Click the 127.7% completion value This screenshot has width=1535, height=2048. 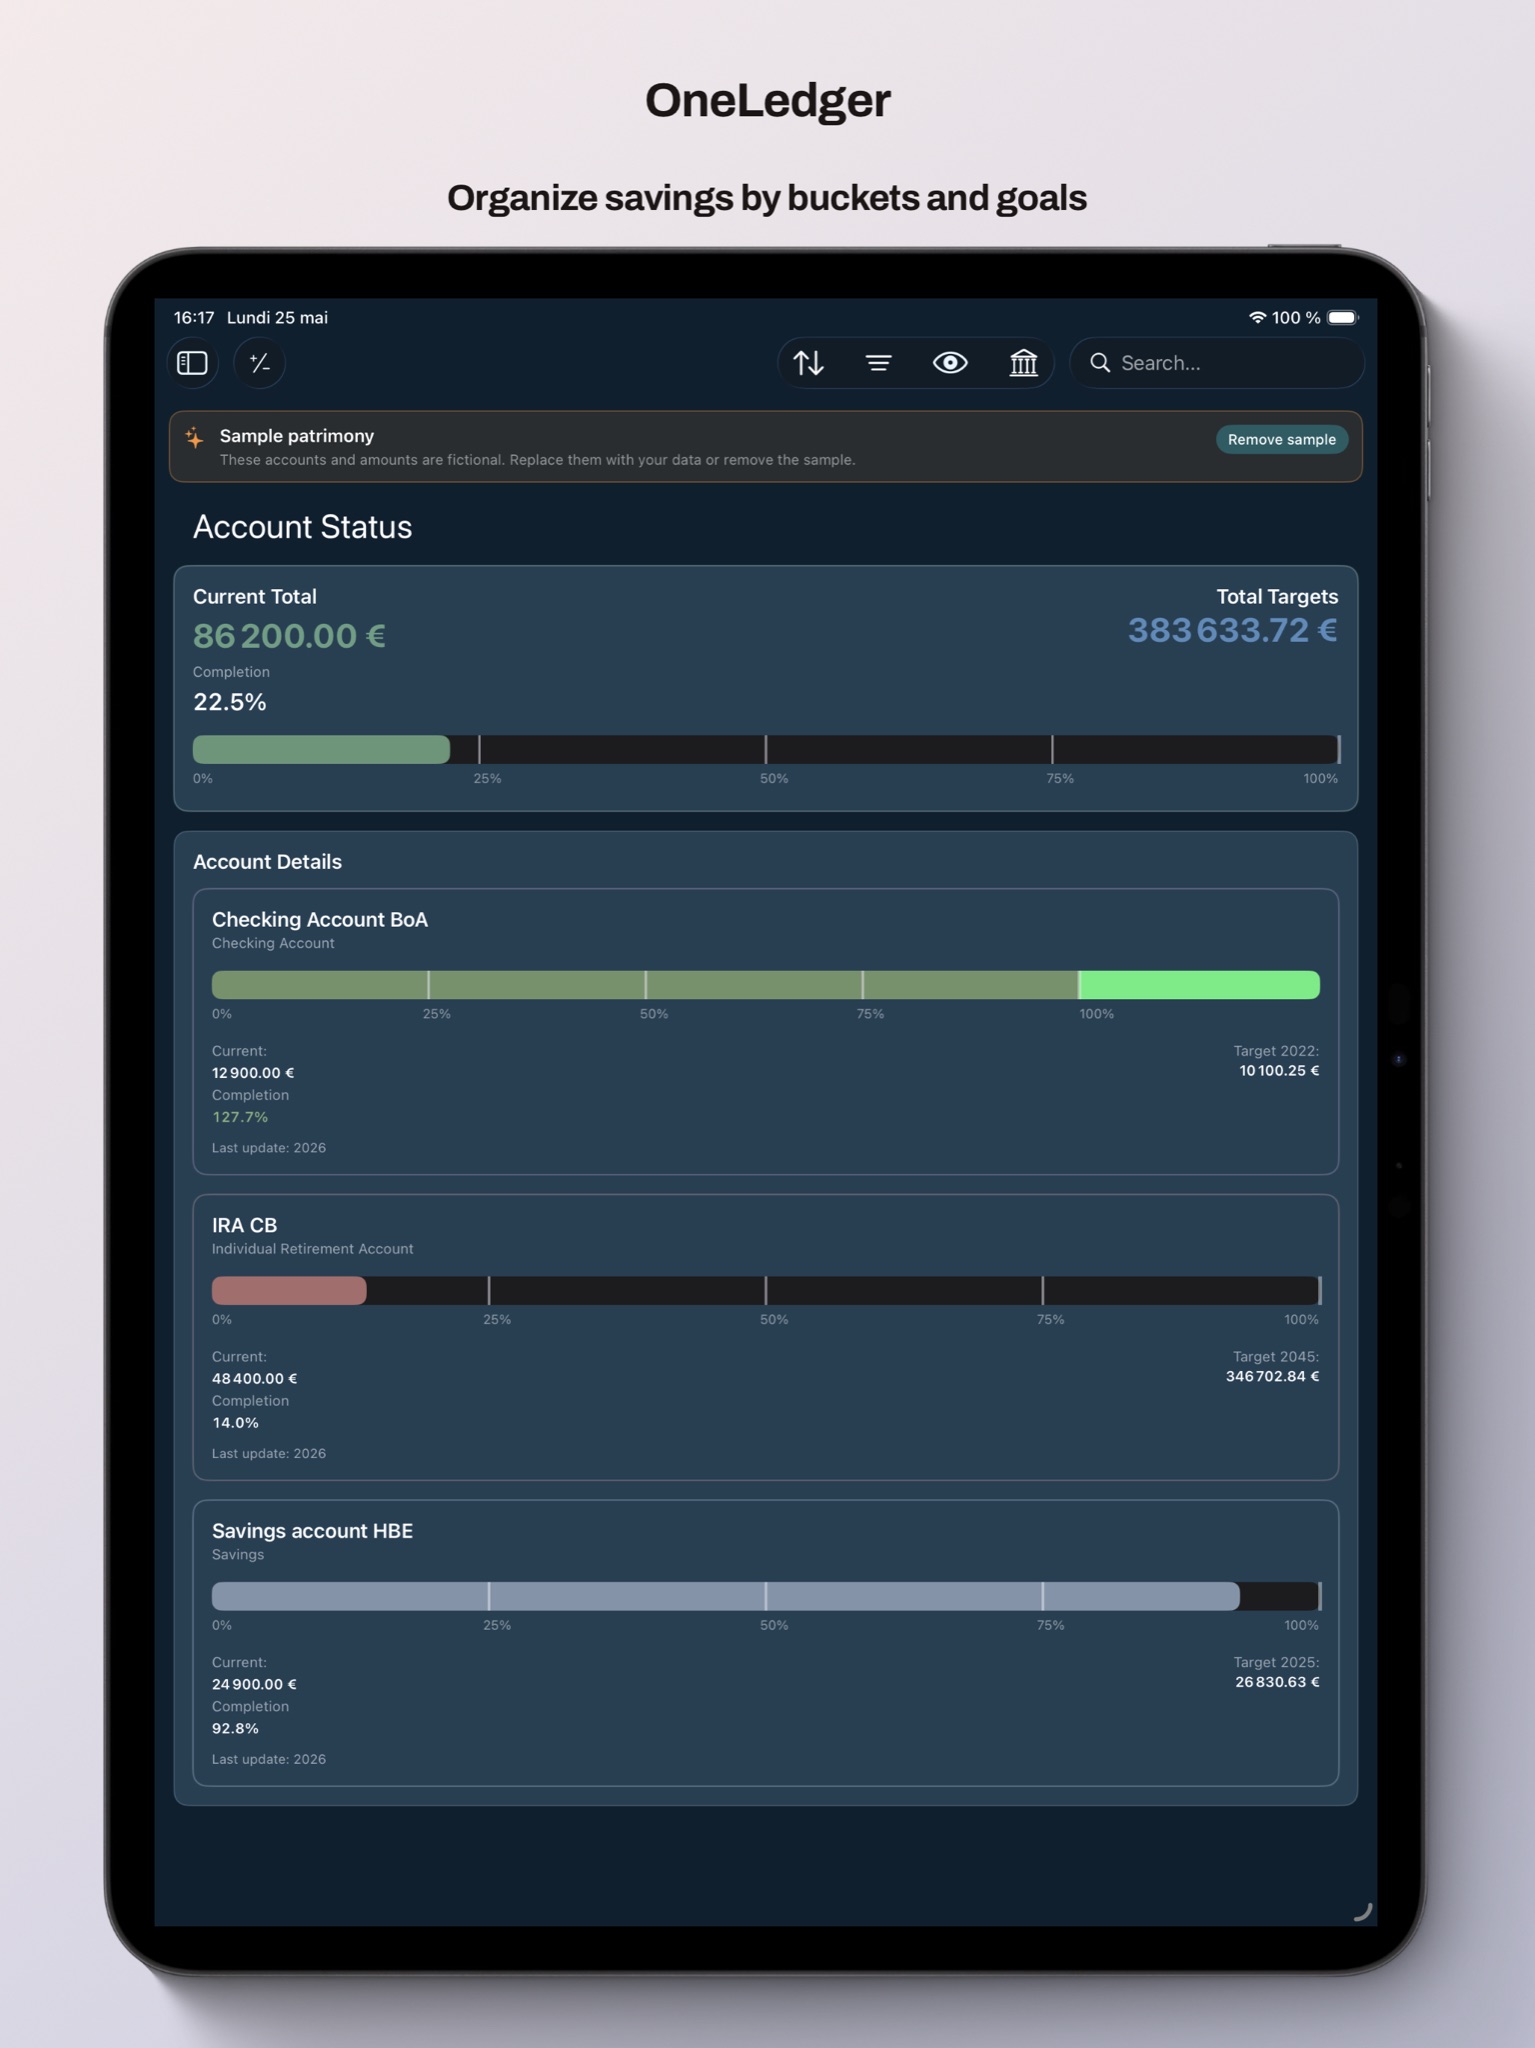coord(240,1117)
